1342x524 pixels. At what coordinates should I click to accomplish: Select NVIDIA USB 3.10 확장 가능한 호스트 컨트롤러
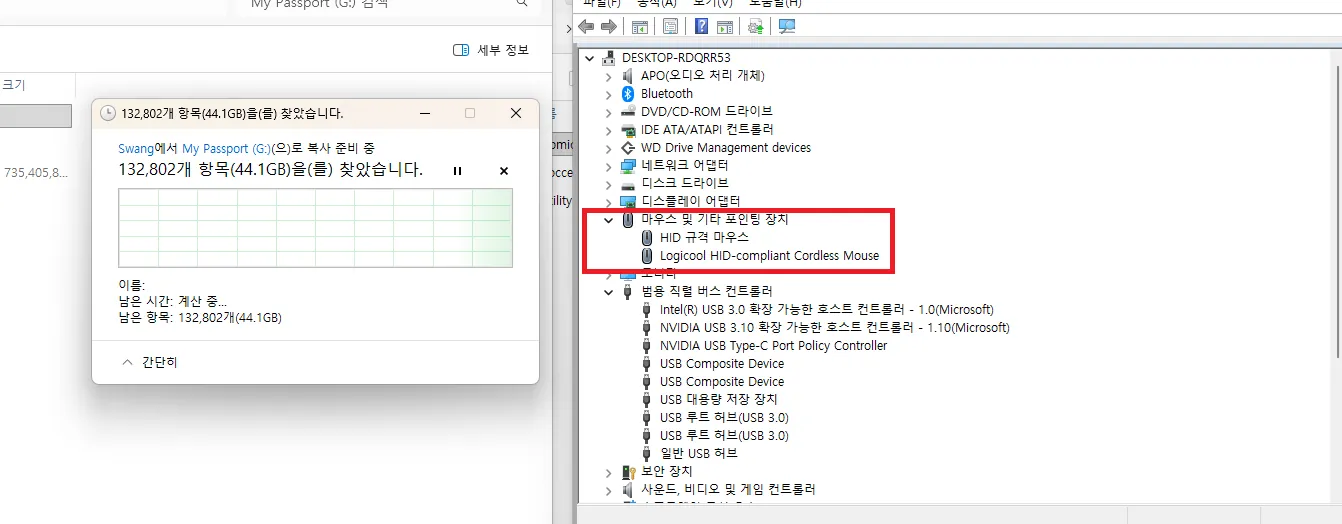(x=835, y=327)
